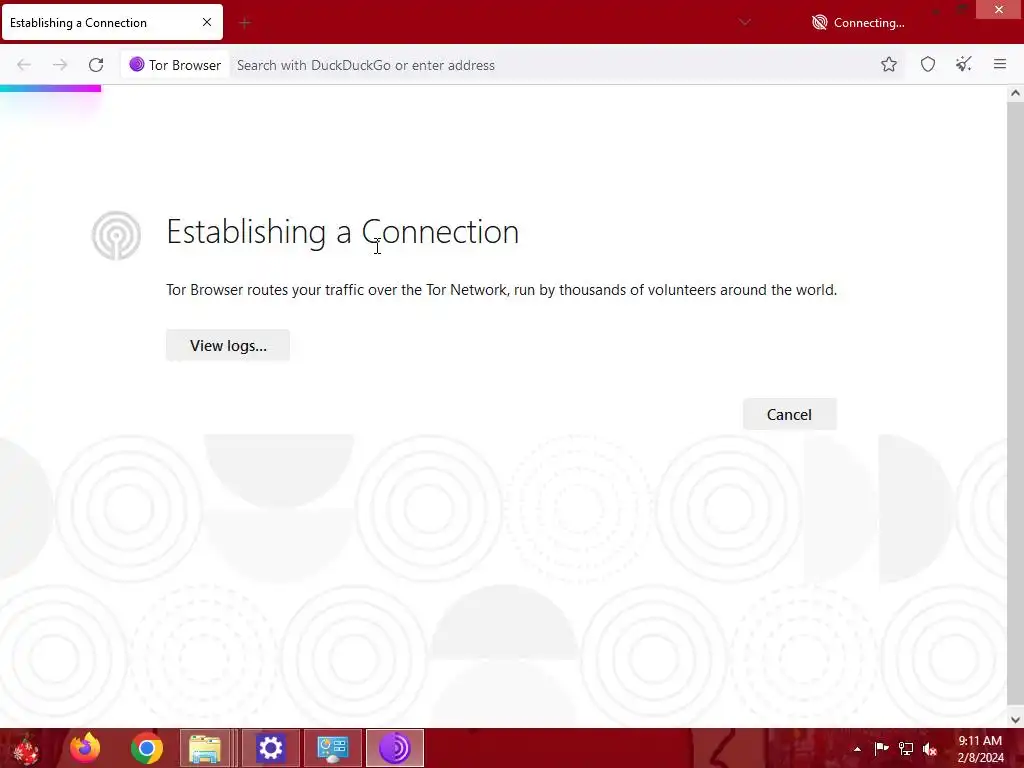Screen dimensions: 1024x768
Task: Click the forward navigation arrow
Action: tap(60, 65)
